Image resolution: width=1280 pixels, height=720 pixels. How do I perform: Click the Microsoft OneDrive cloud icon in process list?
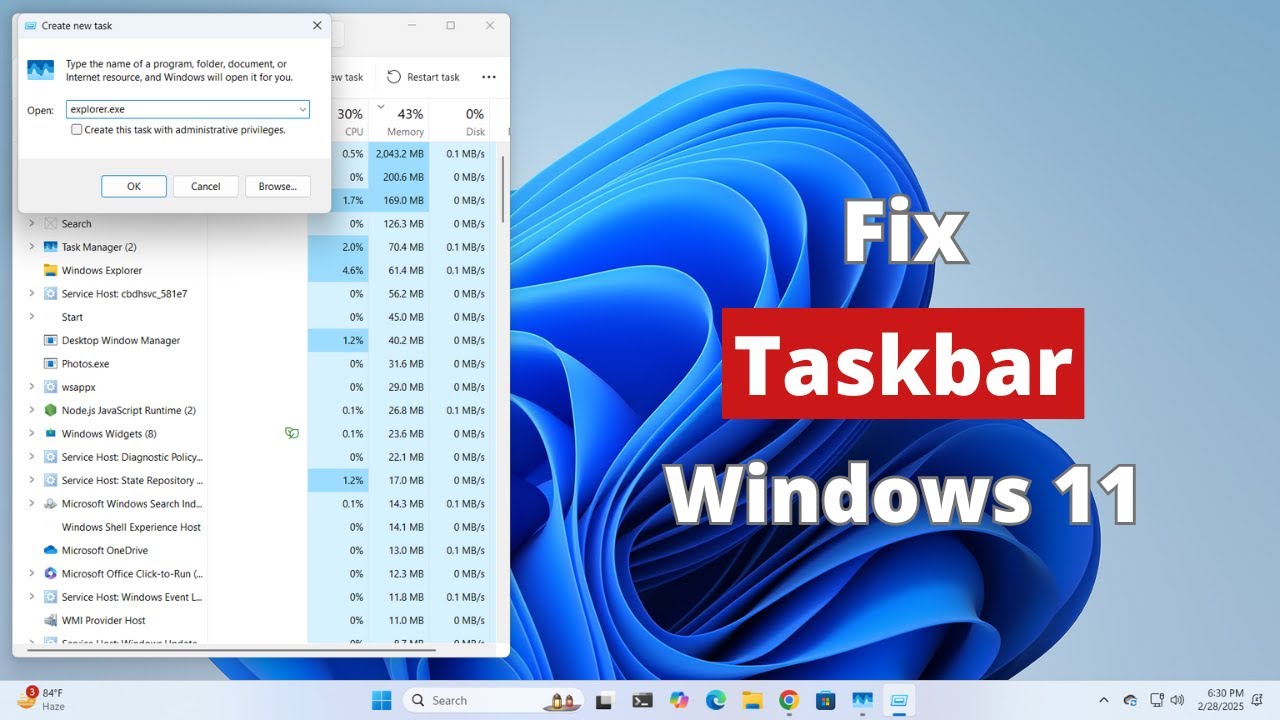[50, 550]
